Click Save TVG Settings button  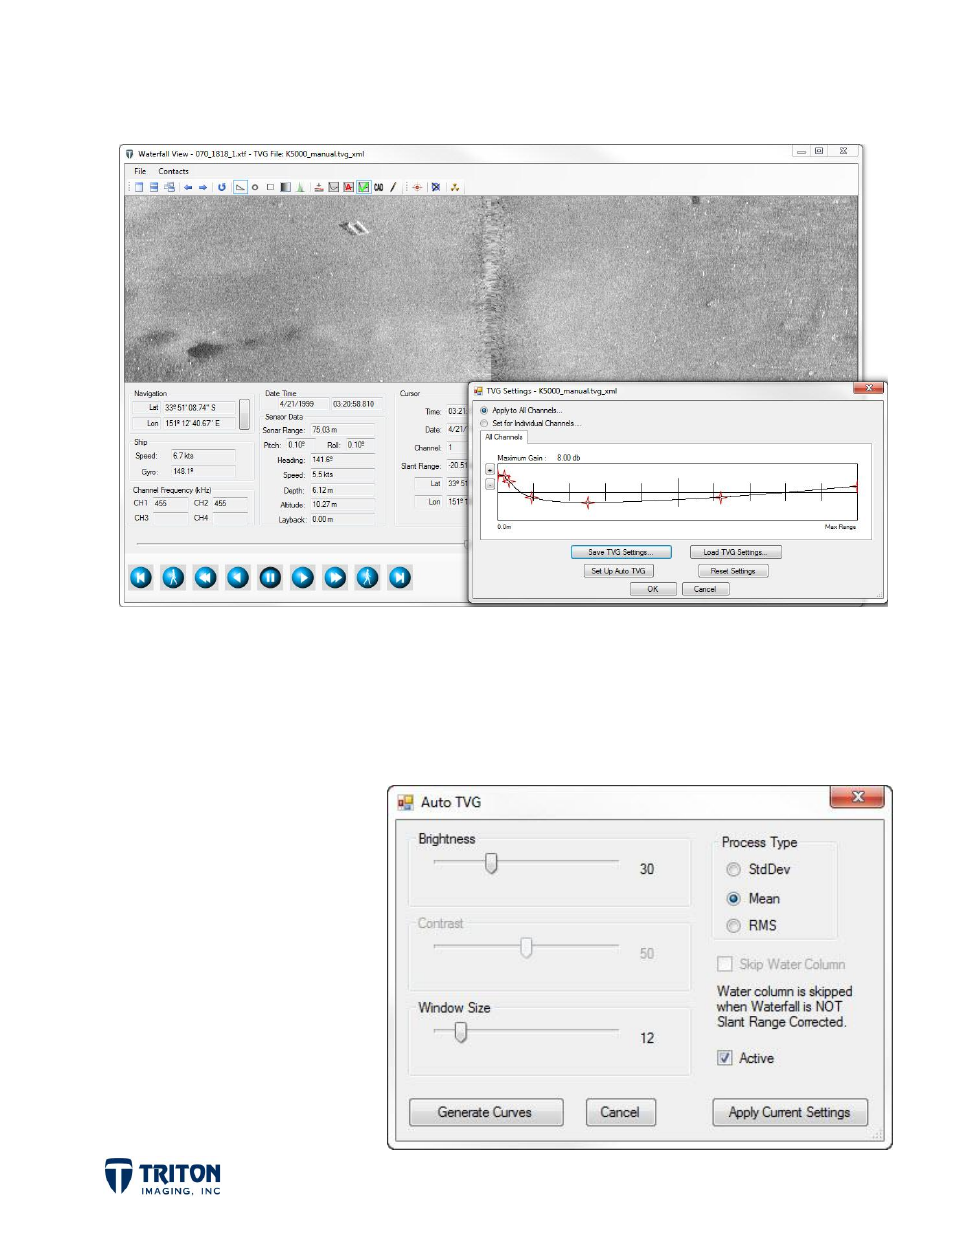point(621,552)
